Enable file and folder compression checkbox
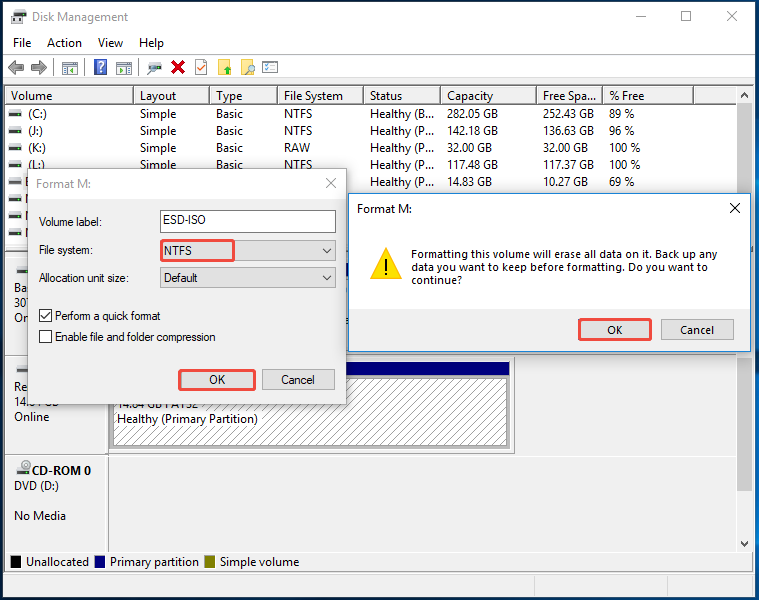 pyautogui.click(x=46, y=337)
